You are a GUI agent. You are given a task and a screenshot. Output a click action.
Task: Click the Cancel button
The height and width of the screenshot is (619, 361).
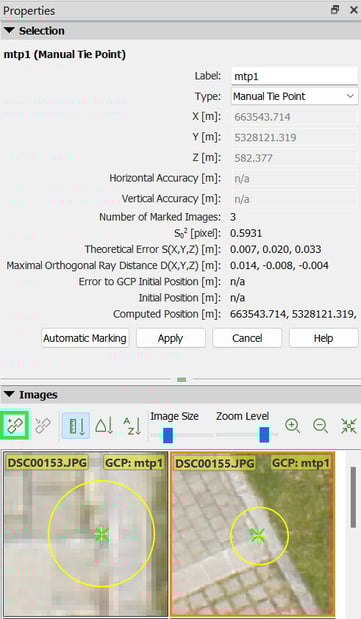pos(247,338)
